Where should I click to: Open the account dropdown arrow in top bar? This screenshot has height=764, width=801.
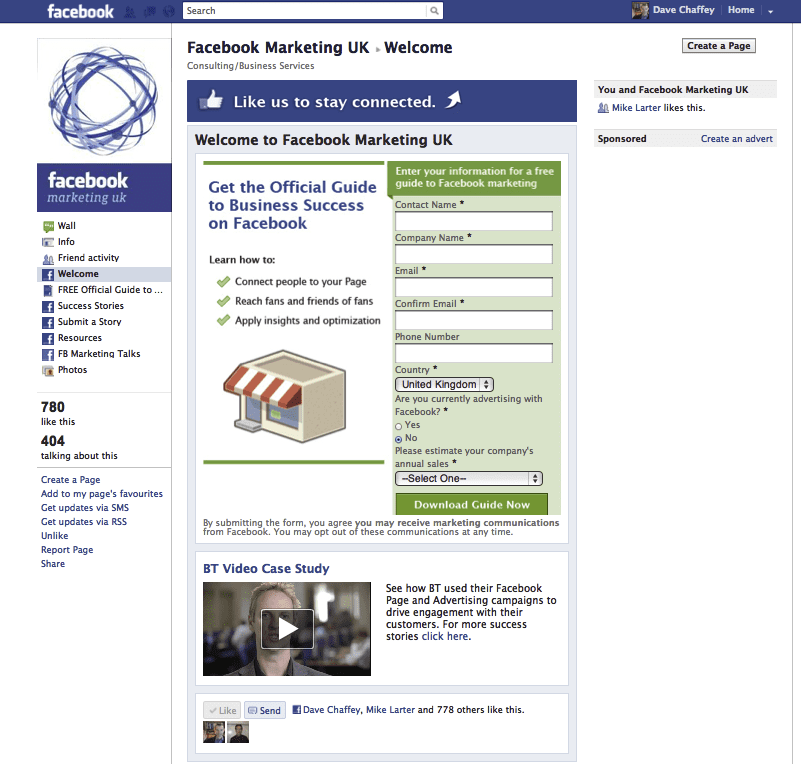pos(770,11)
